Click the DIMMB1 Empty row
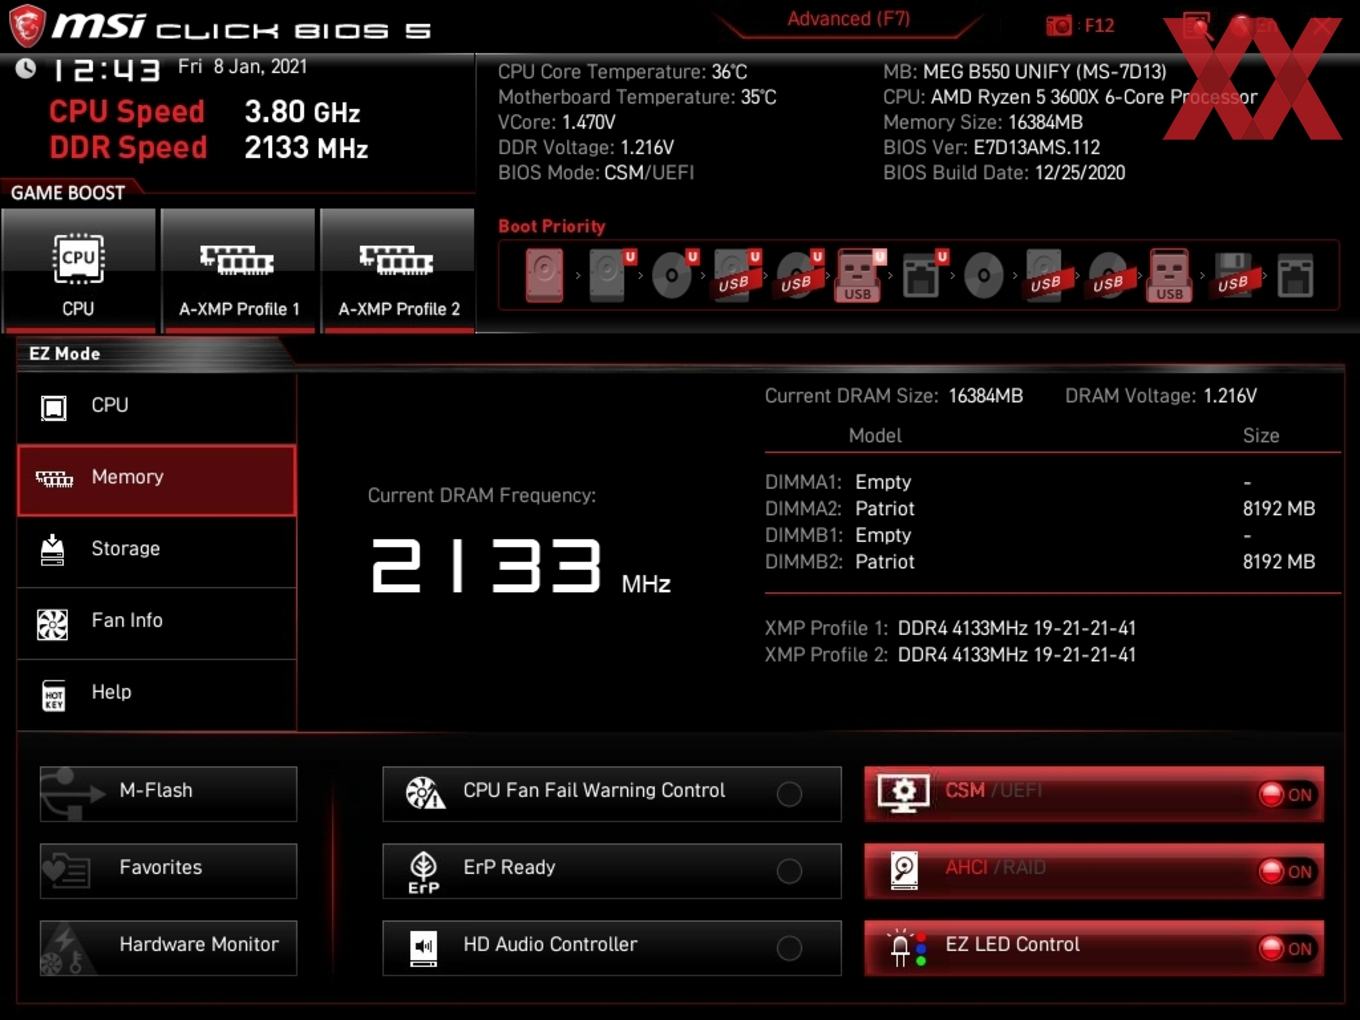Viewport: 1360px width, 1020px height. pos(1040,535)
